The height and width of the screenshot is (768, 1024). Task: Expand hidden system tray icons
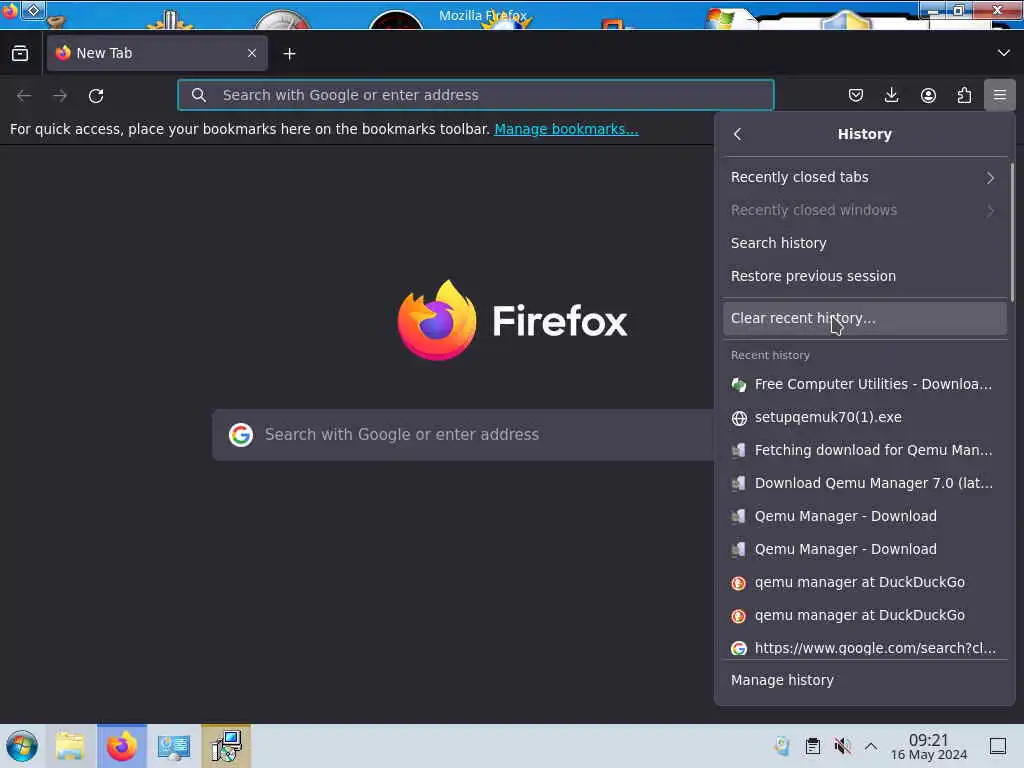pos(871,746)
